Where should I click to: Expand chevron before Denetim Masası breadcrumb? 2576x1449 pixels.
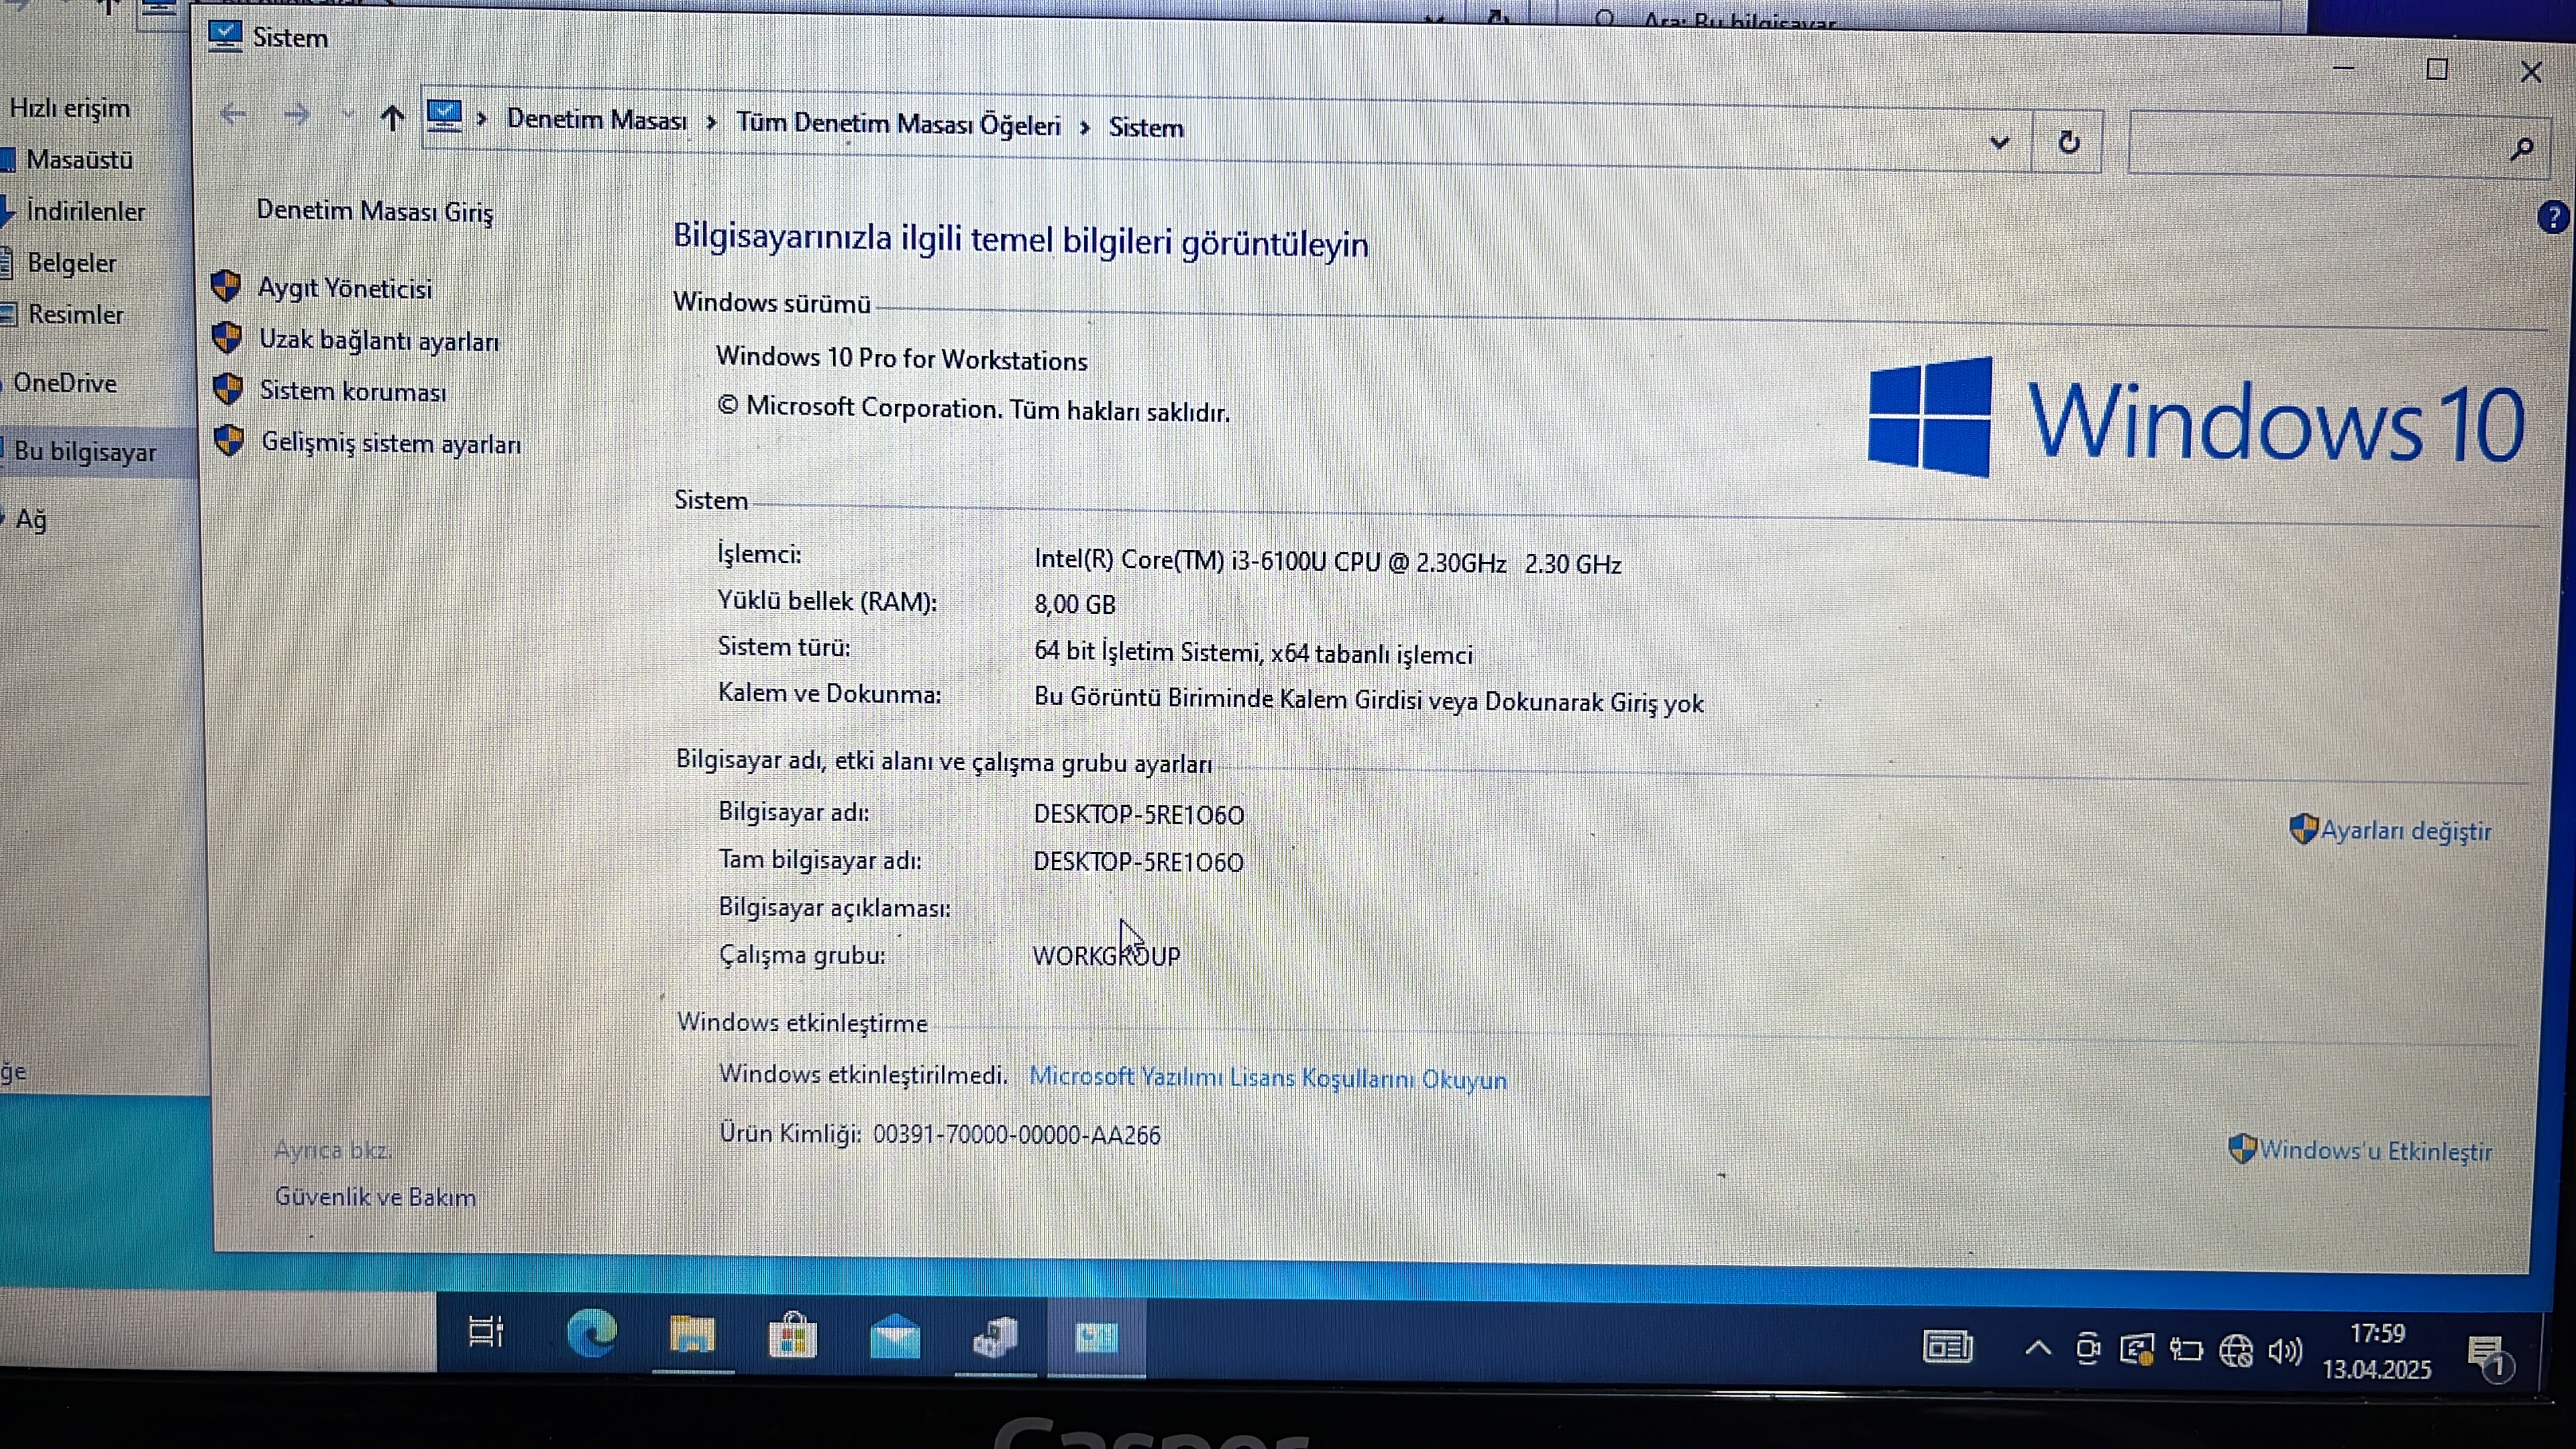482,119
